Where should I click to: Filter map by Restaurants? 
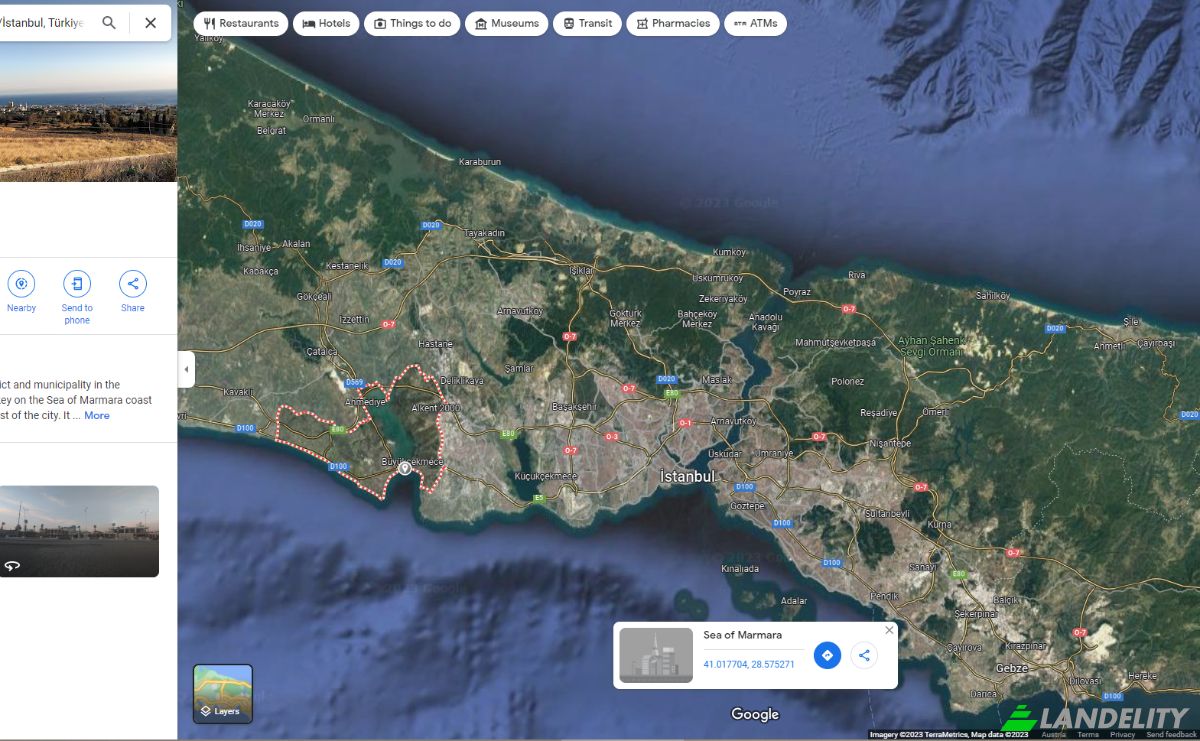[x=241, y=23]
